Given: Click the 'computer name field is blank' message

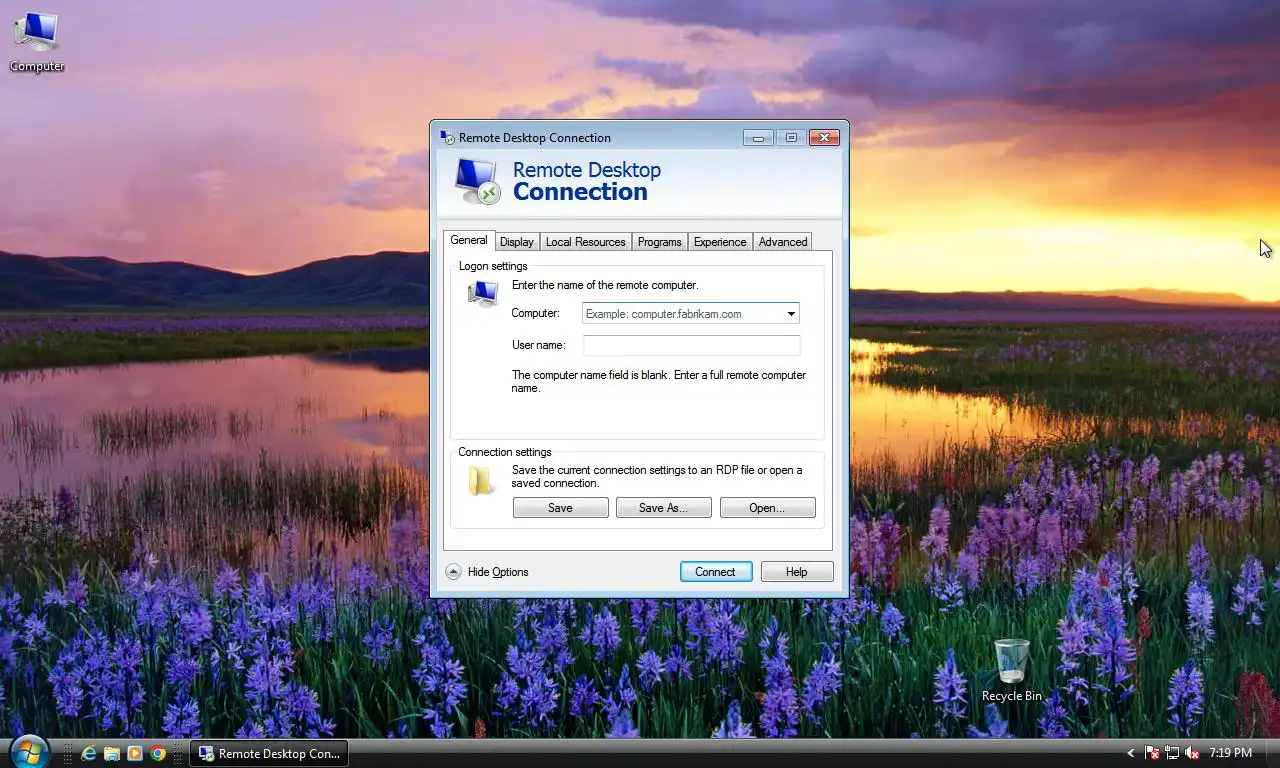Looking at the screenshot, I should (x=659, y=381).
